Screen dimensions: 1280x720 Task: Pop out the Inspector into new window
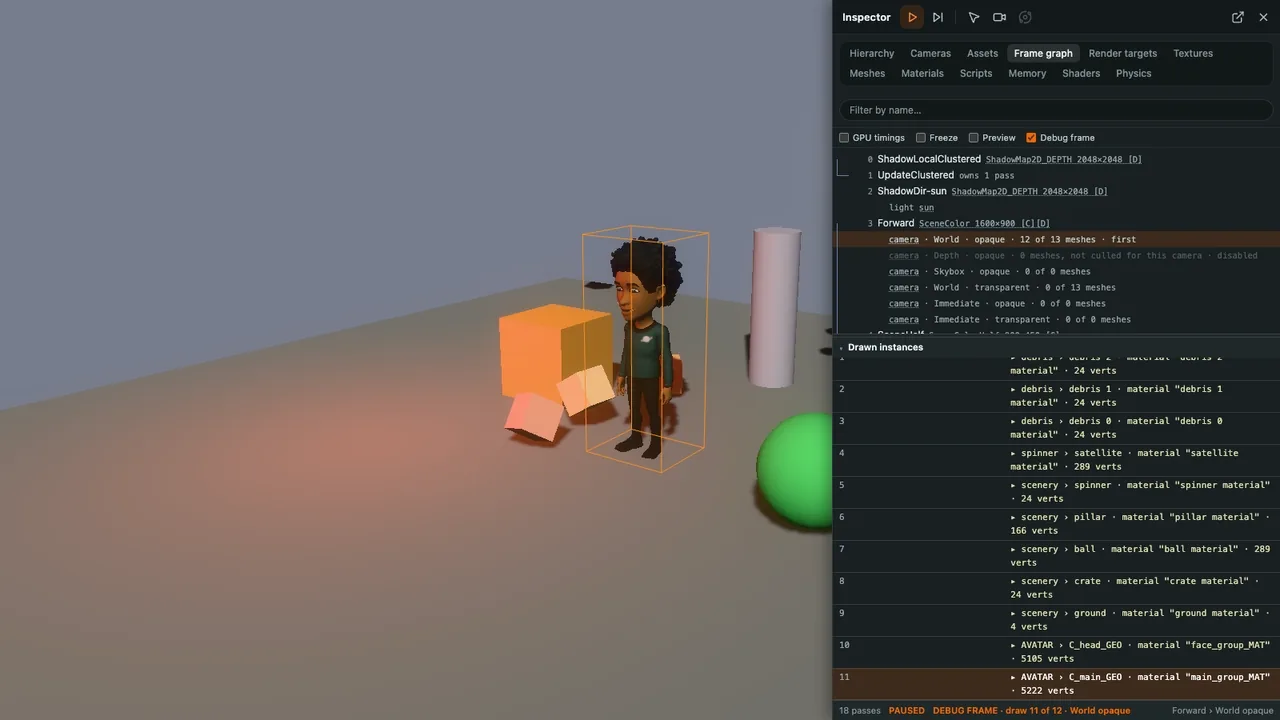[x=1238, y=17]
